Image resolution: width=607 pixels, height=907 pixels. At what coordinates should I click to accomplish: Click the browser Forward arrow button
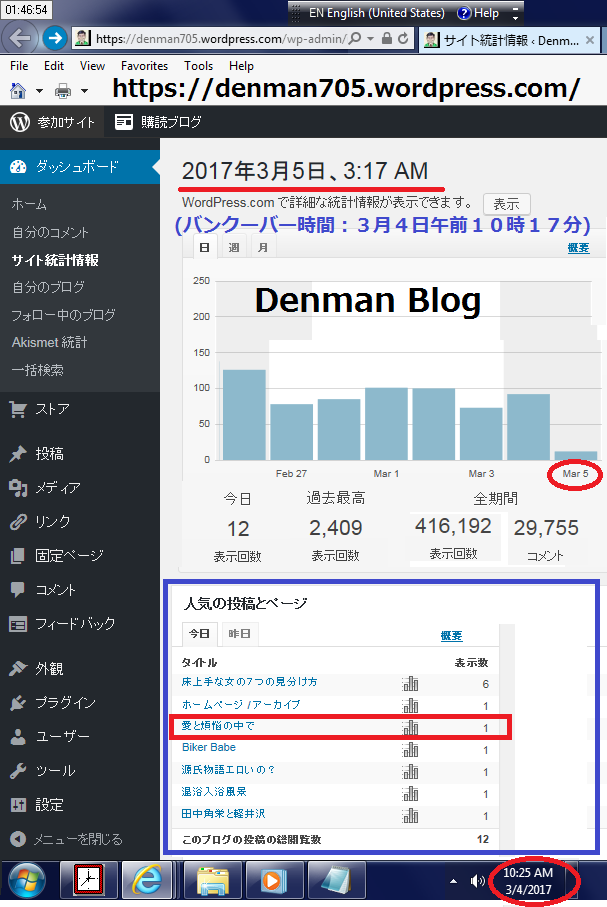tap(54, 39)
